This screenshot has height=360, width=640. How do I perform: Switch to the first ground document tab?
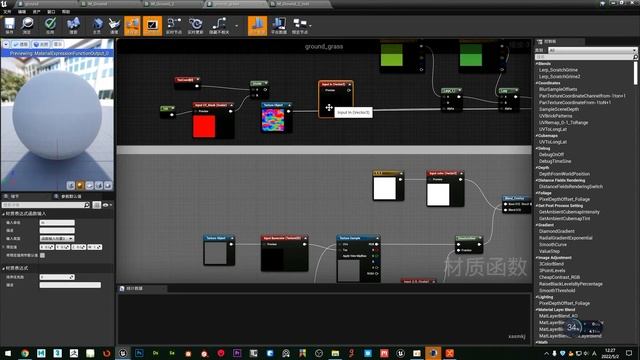(x=45, y=4)
